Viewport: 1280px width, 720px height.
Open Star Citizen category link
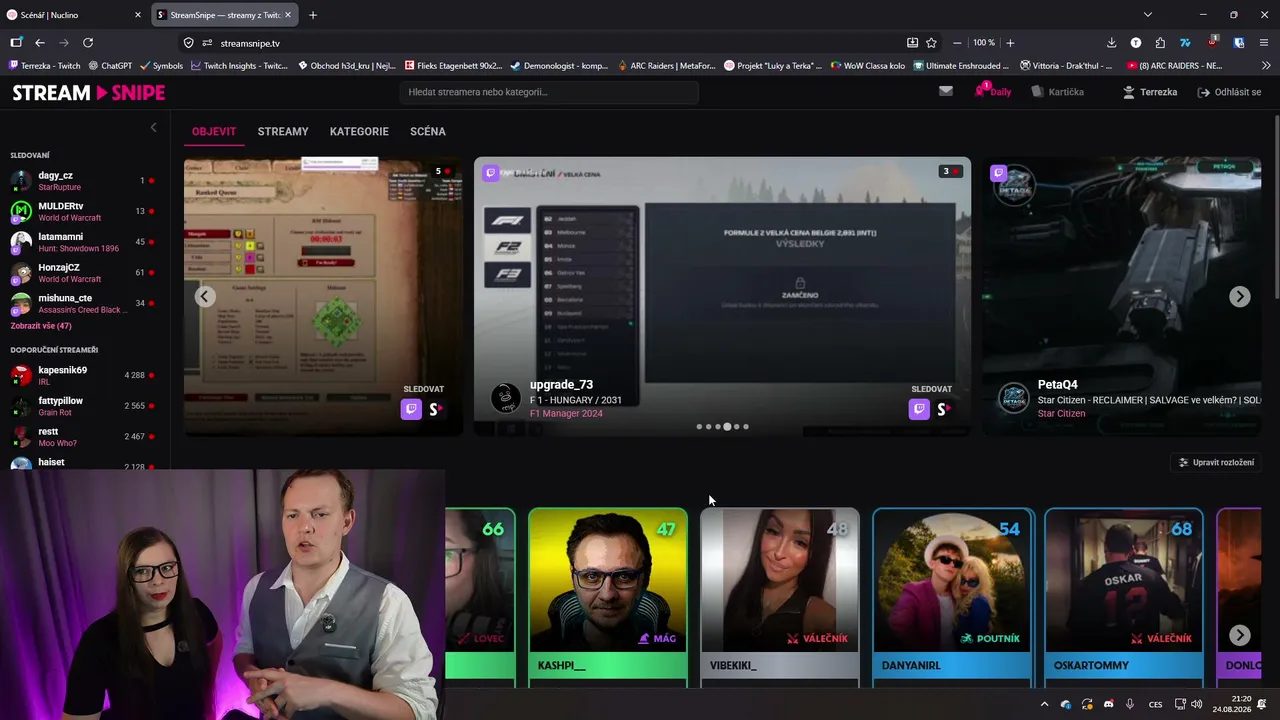click(x=1061, y=414)
